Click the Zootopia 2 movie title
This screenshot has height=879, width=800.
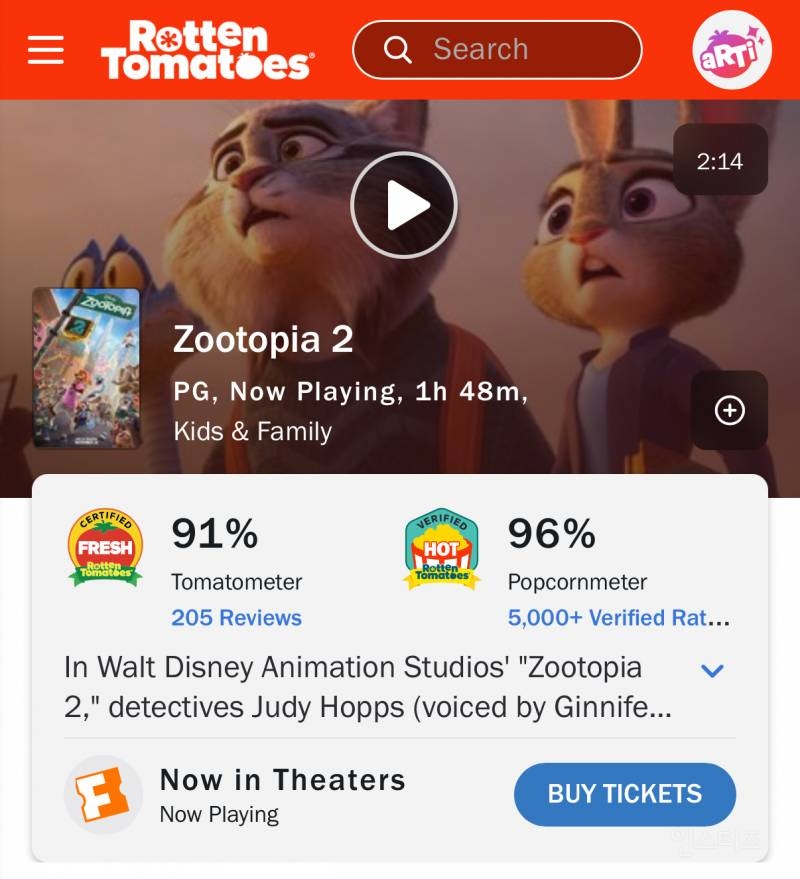(x=263, y=340)
